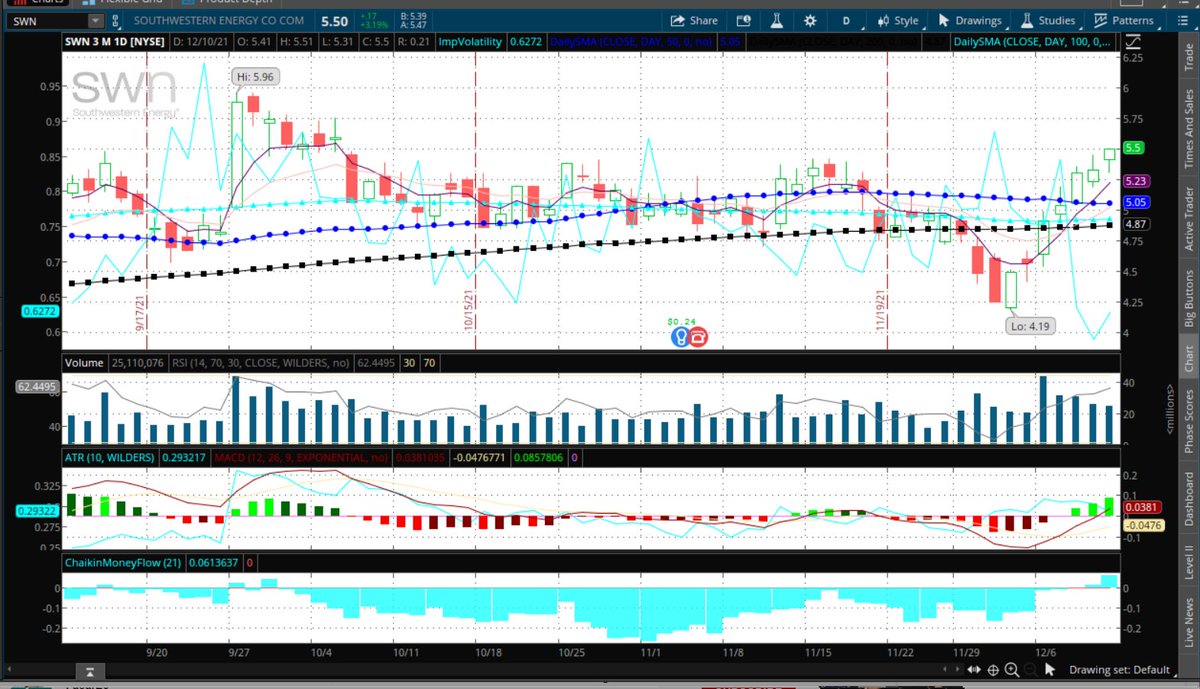
Task: Click the green 5.5 last price bubble
Action: pos(1133,147)
